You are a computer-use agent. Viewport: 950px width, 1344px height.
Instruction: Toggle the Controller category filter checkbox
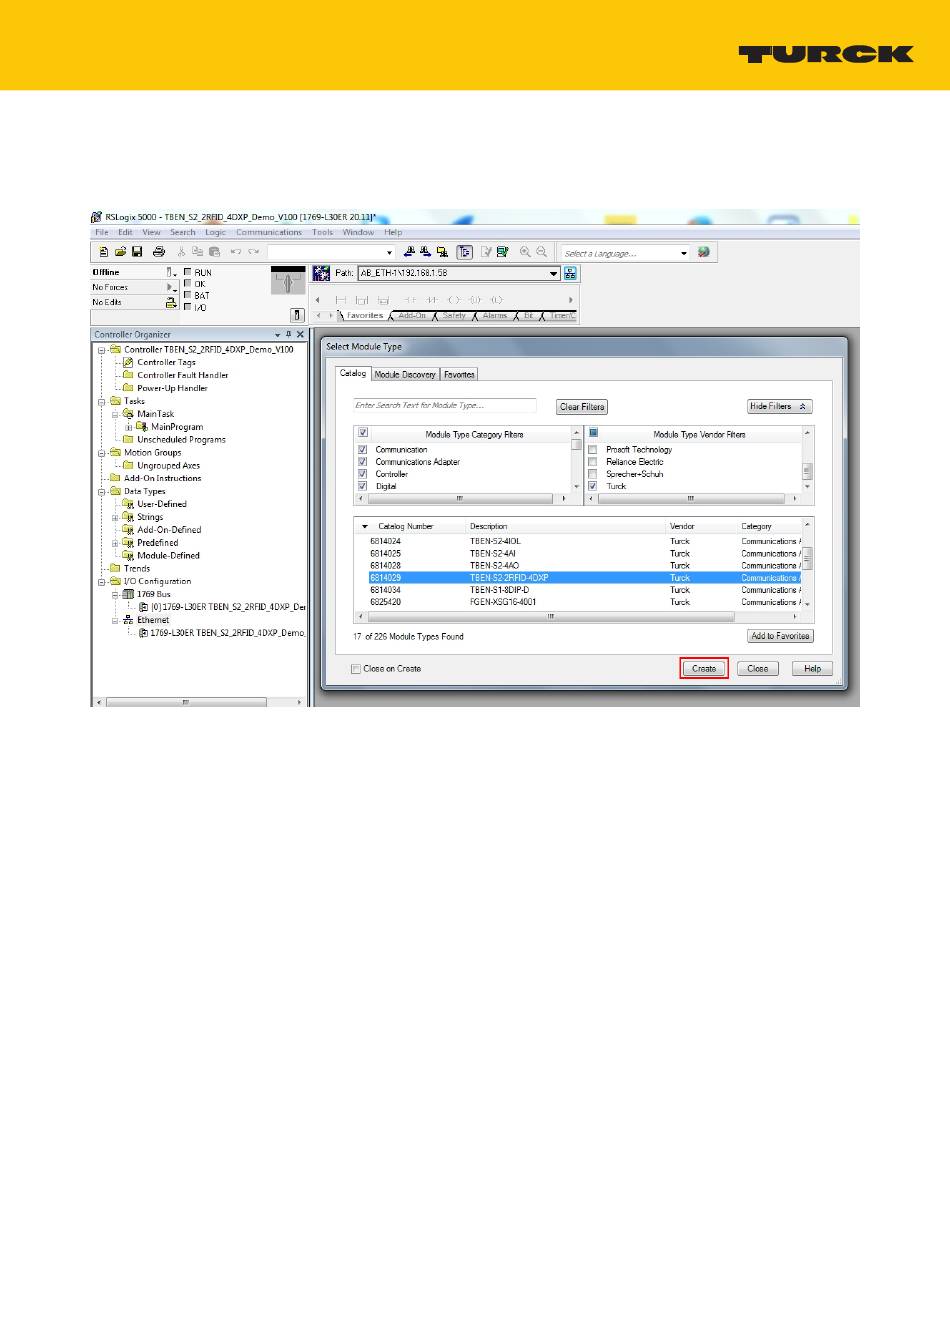click(x=363, y=474)
